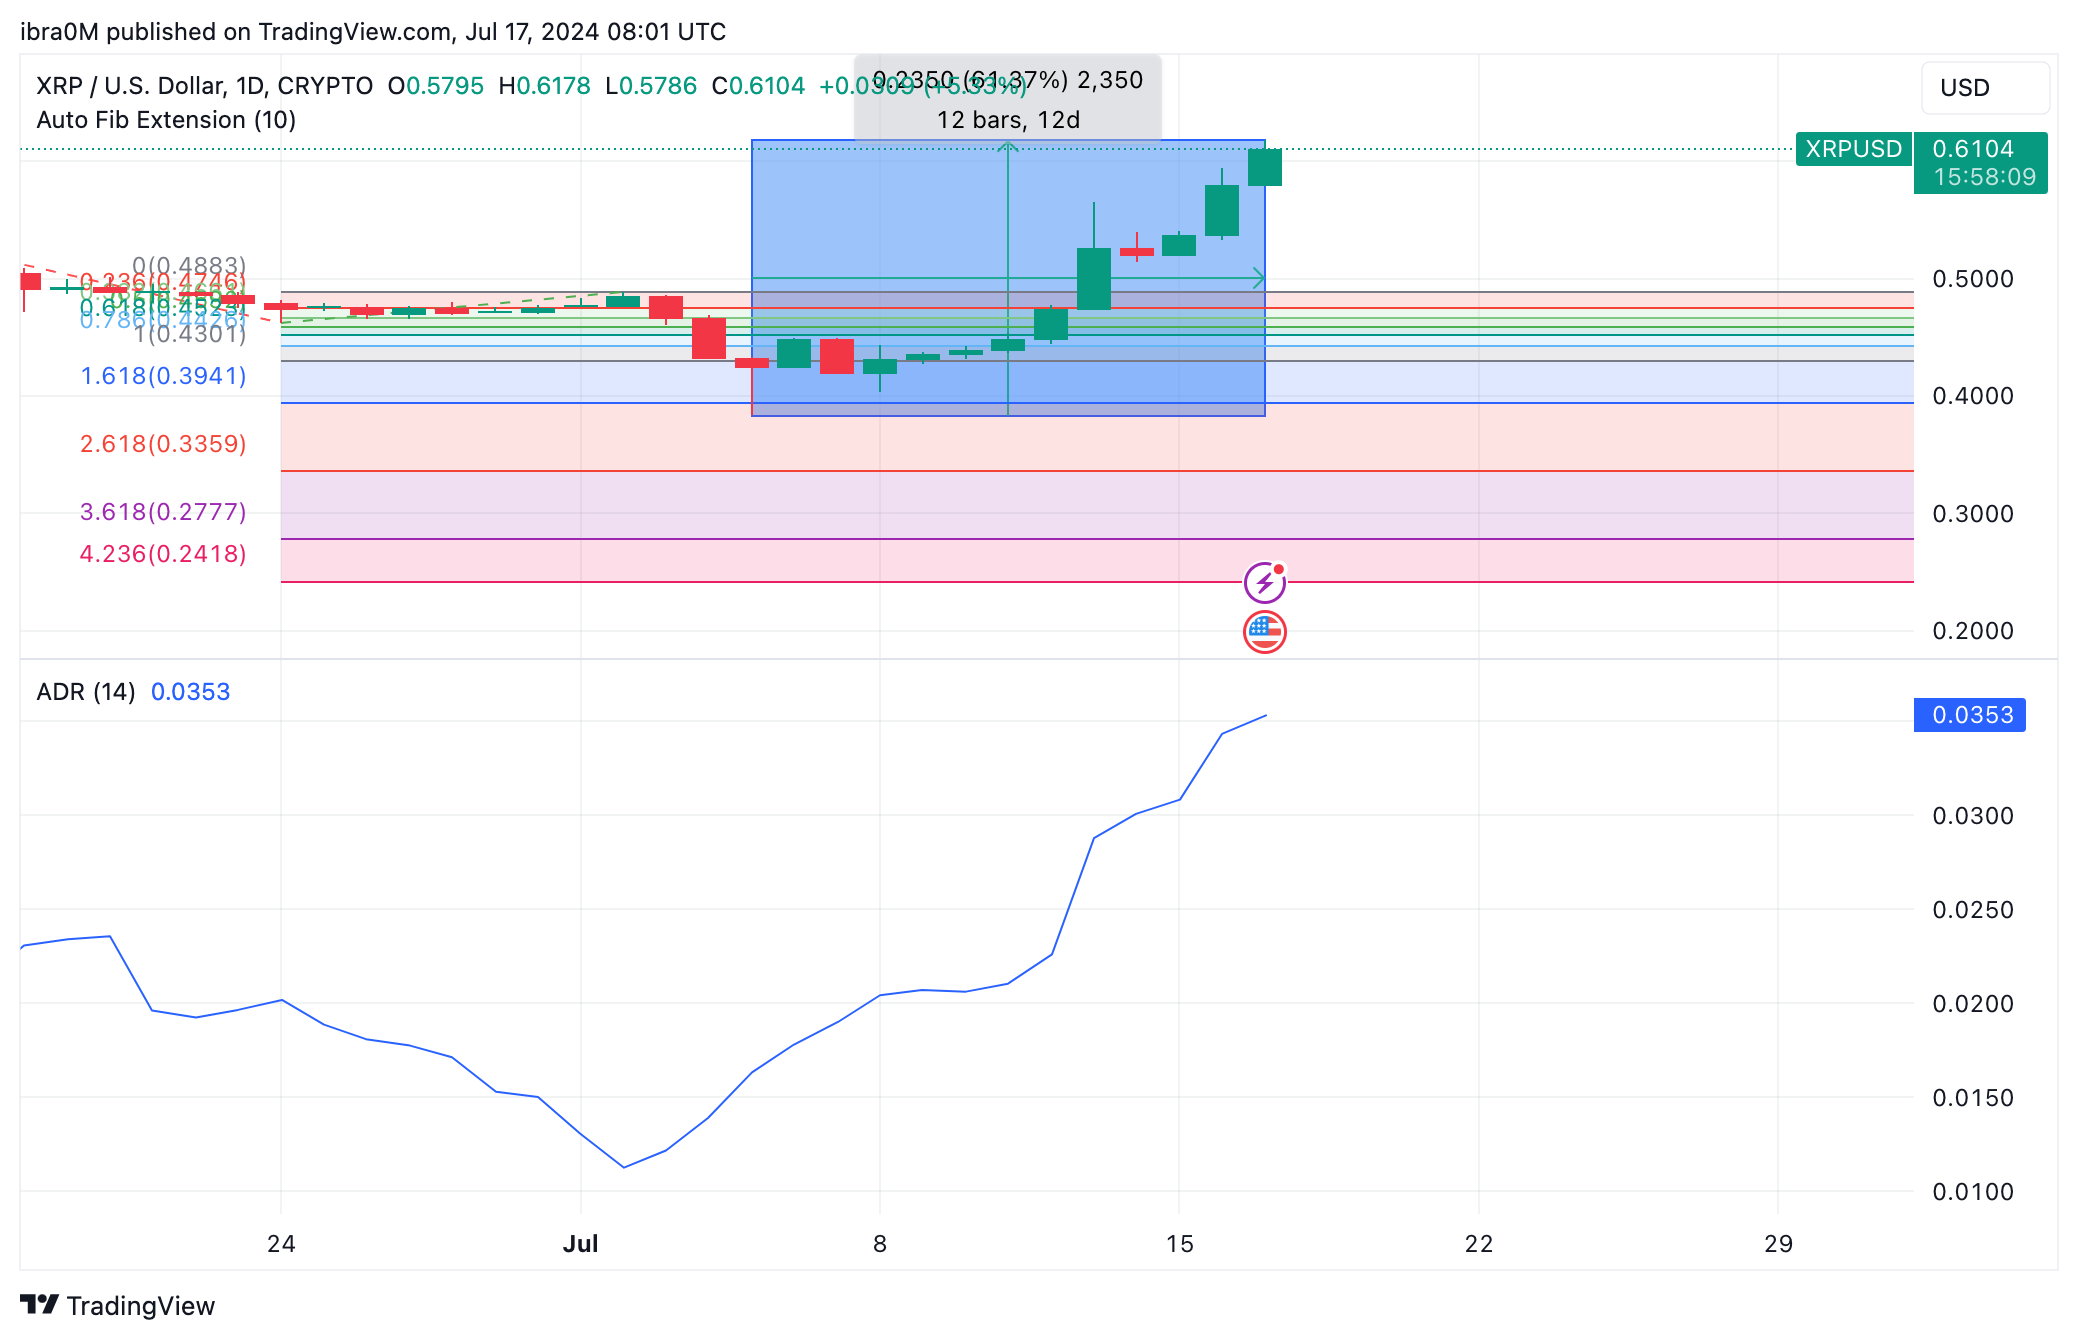Click the blue 0.0353 ADR value tag

pos(1969,715)
